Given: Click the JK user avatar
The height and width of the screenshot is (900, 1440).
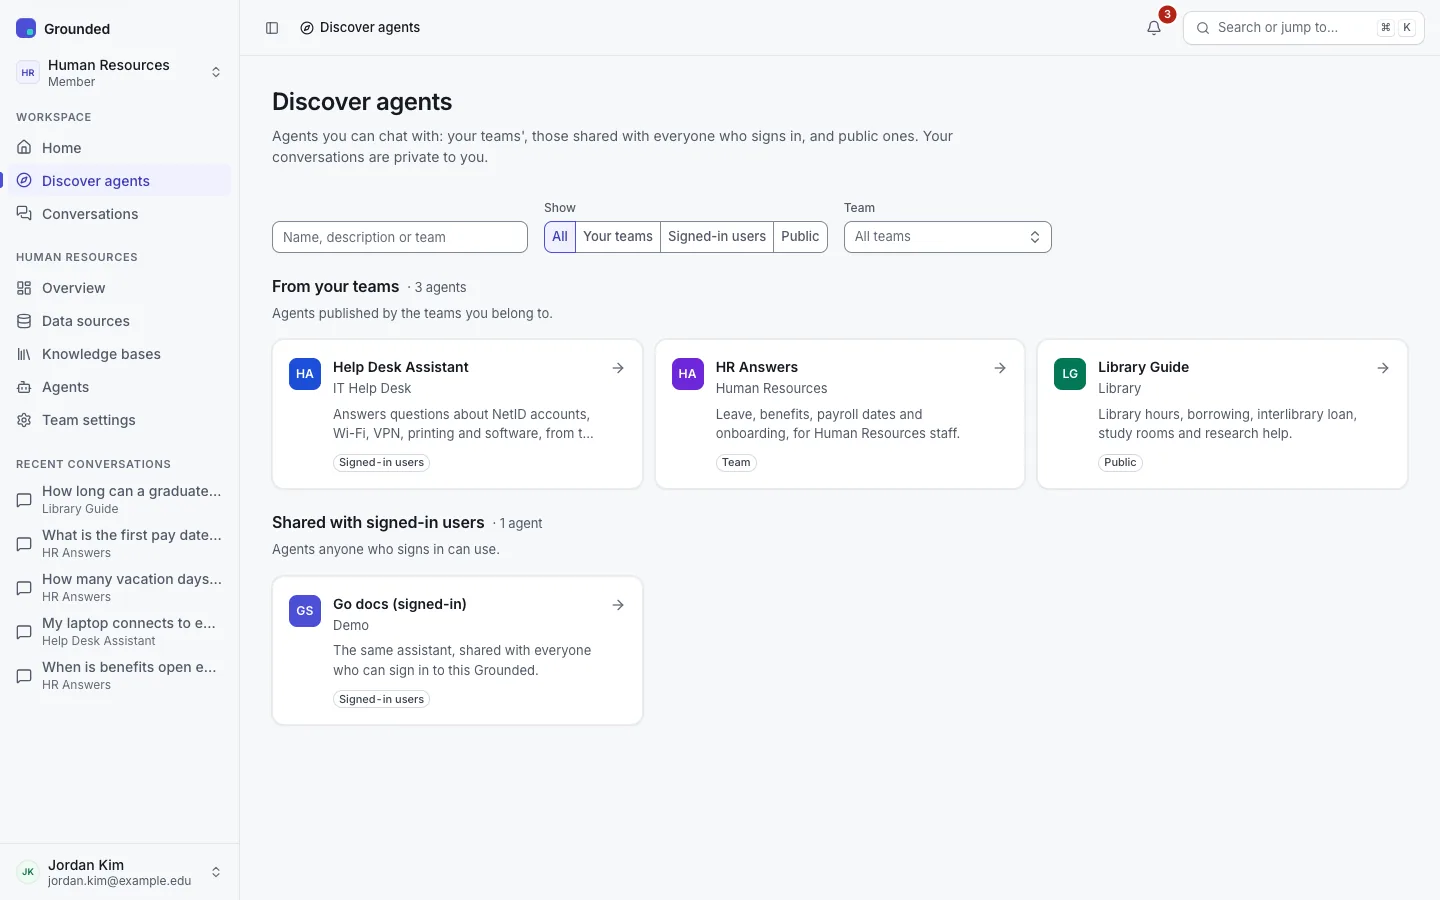Looking at the screenshot, I should pos(28,872).
